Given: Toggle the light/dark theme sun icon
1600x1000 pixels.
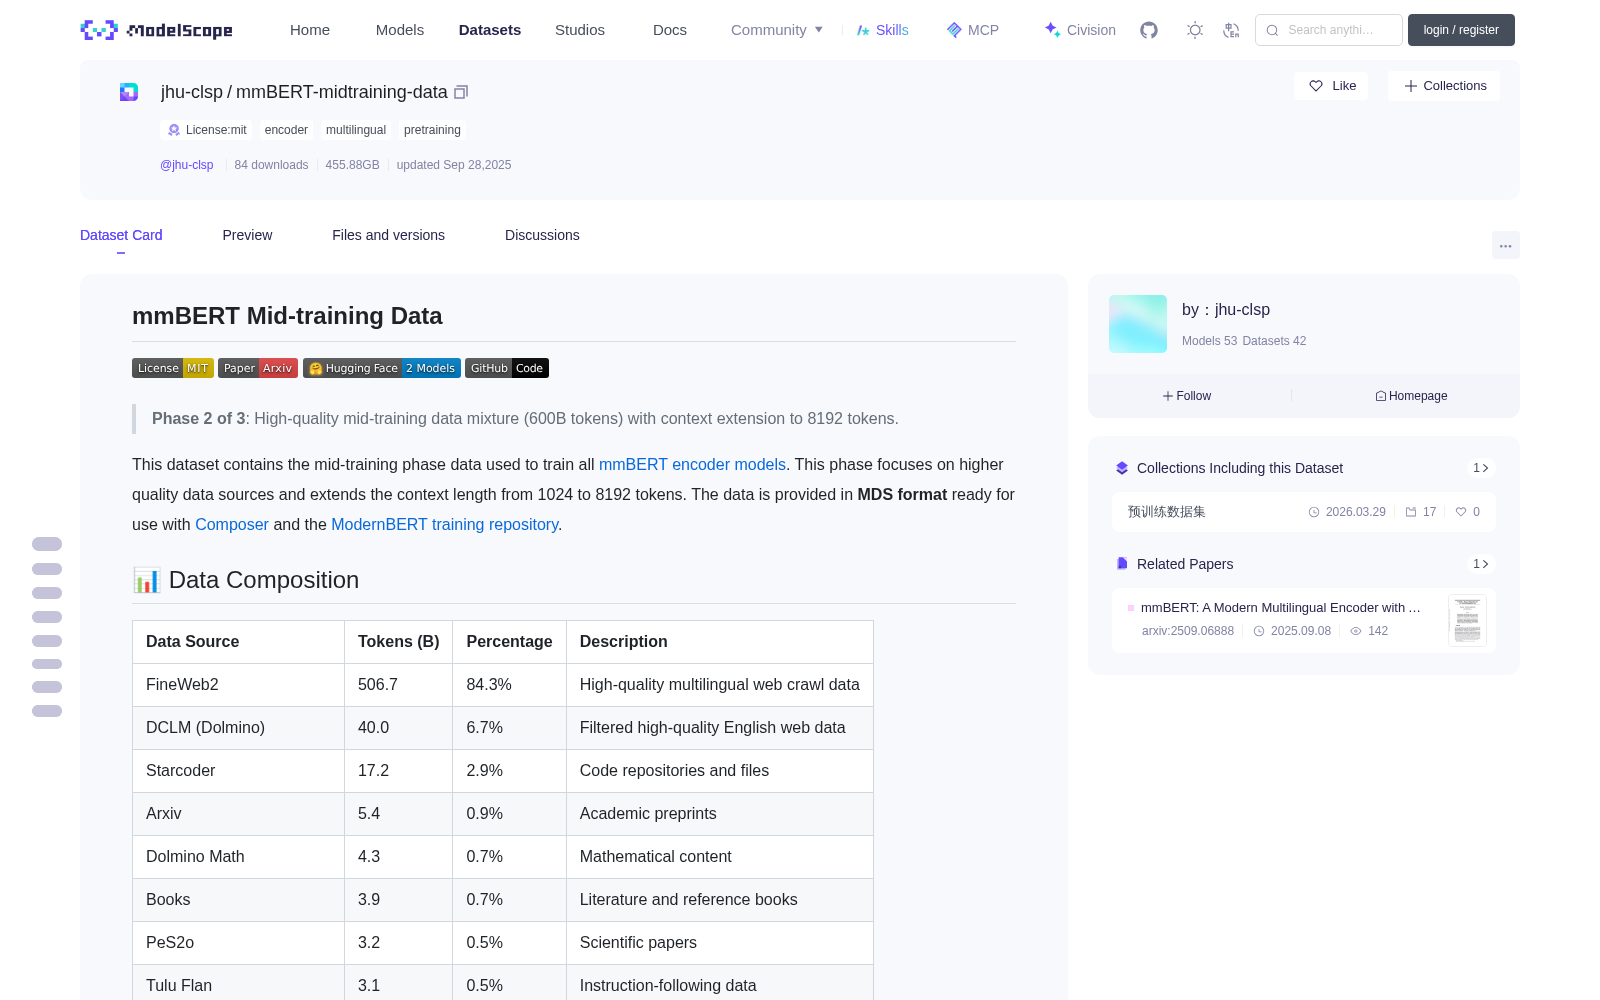Looking at the screenshot, I should pos(1195,30).
